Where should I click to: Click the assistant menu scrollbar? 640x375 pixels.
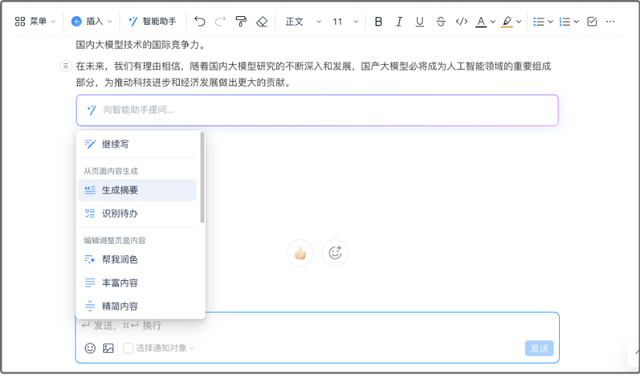(x=202, y=177)
